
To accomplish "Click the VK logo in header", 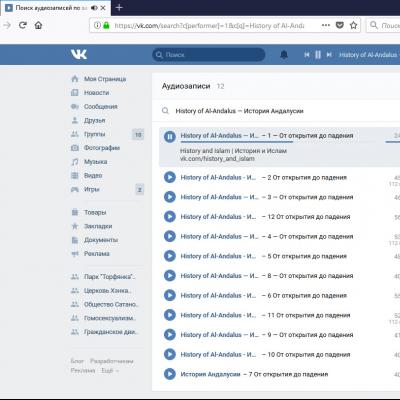I will coord(79,55).
